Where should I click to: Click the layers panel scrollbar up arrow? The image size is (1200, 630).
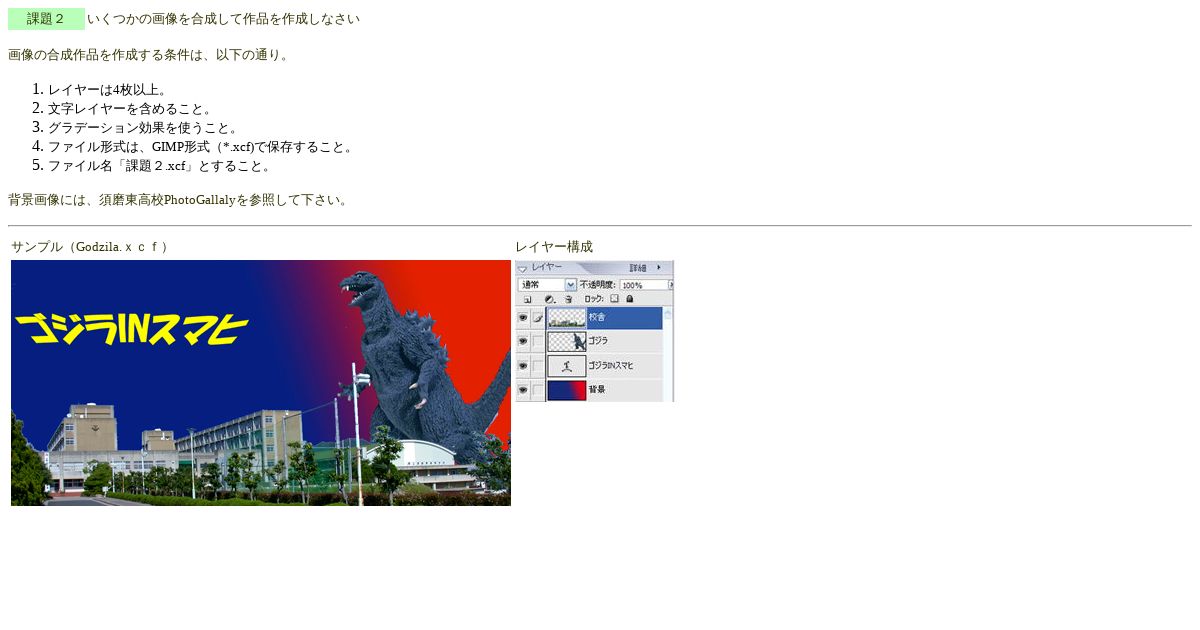tap(668, 314)
